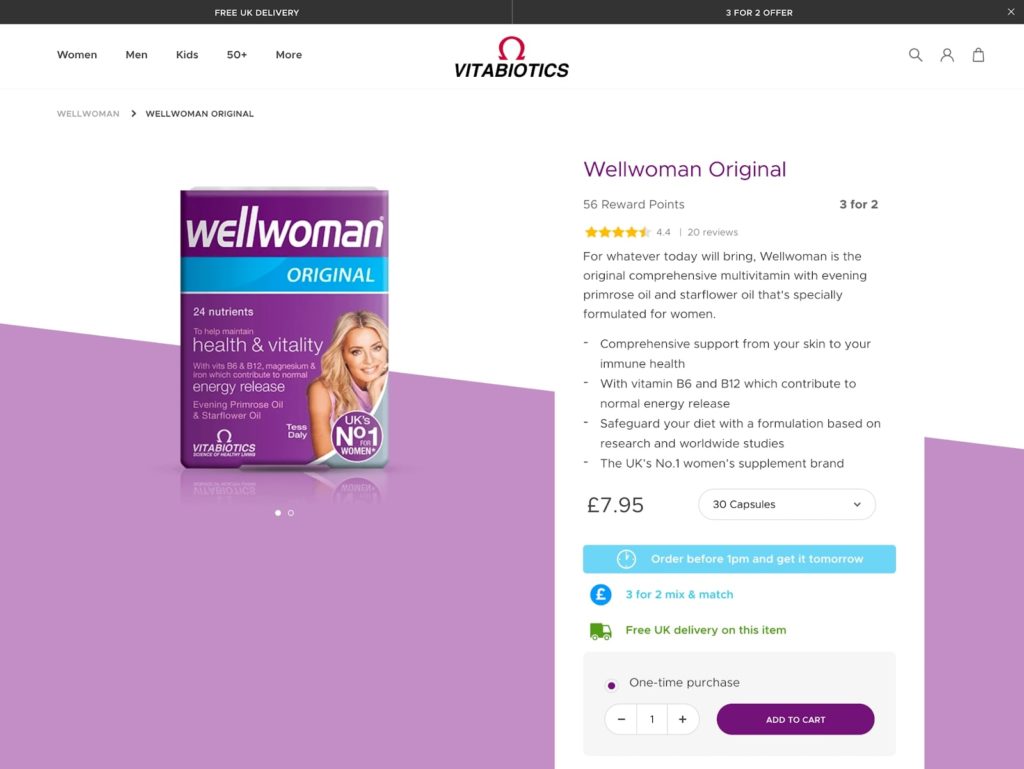This screenshot has height=769, width=1024.
Task: Switch to the second product image dot
Action: (x=291, y=513)
